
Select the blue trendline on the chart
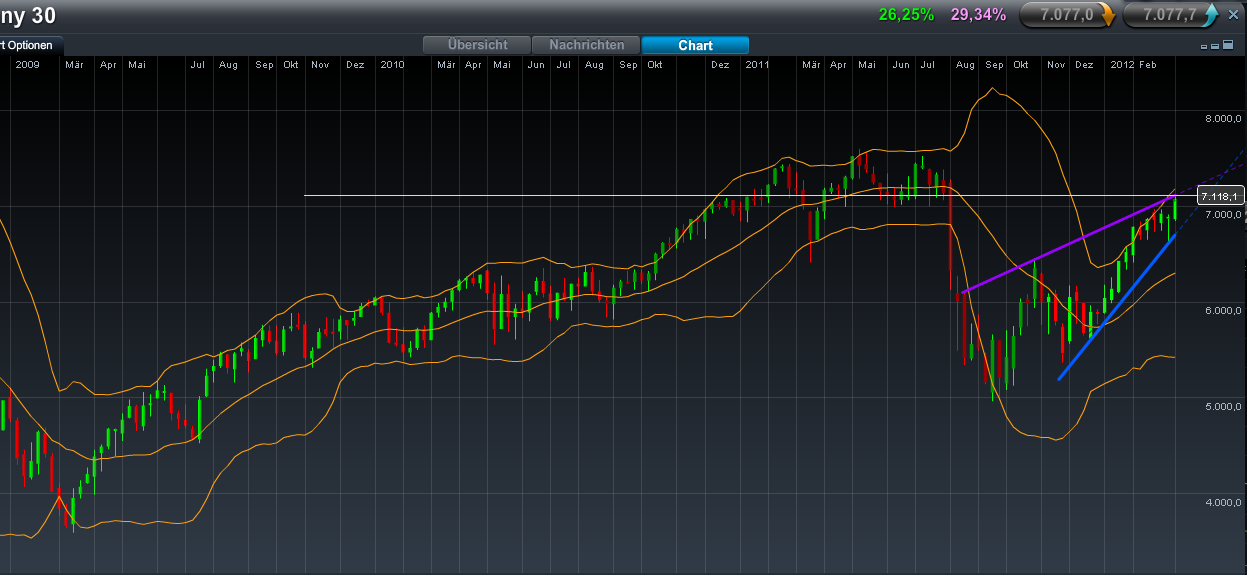(1117, 306)
